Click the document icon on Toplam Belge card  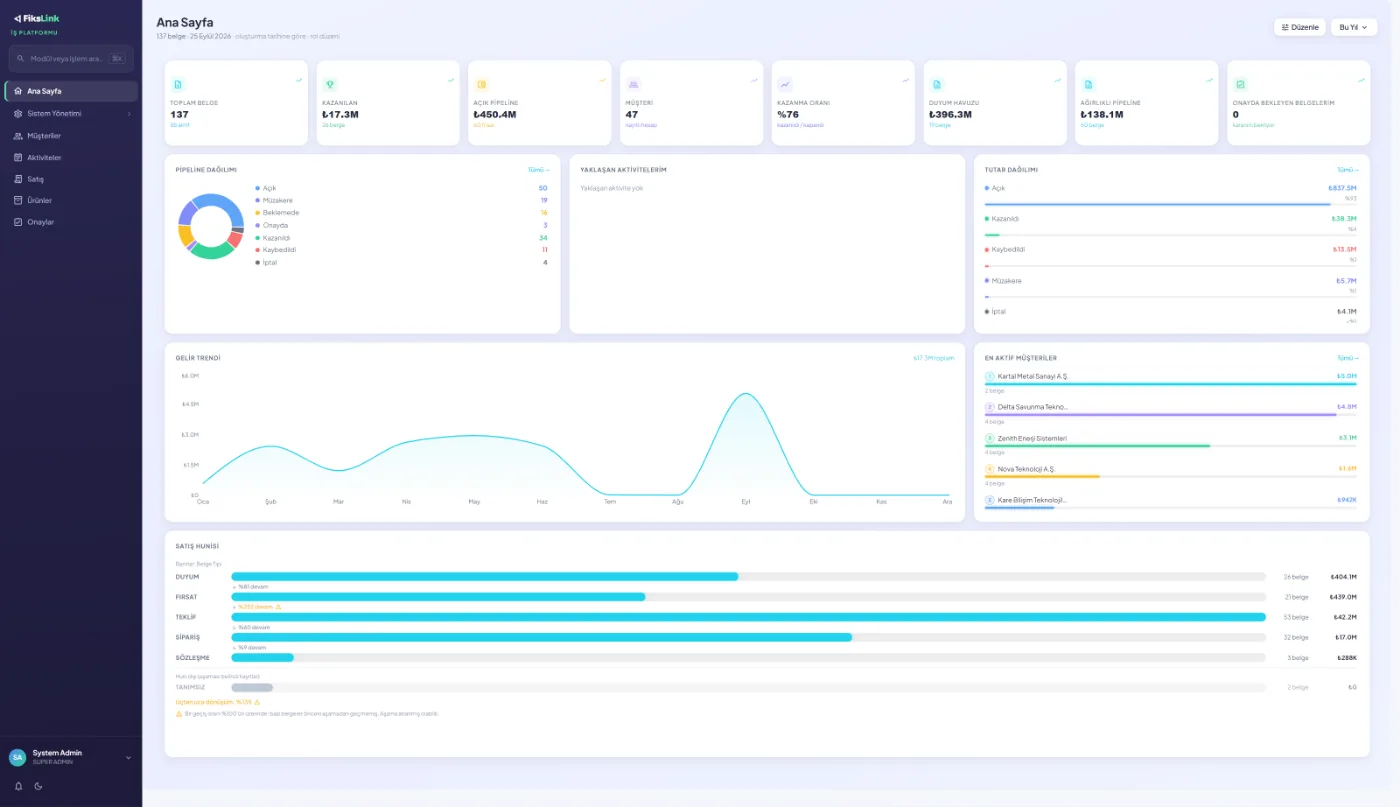click(x=178, y=85)
